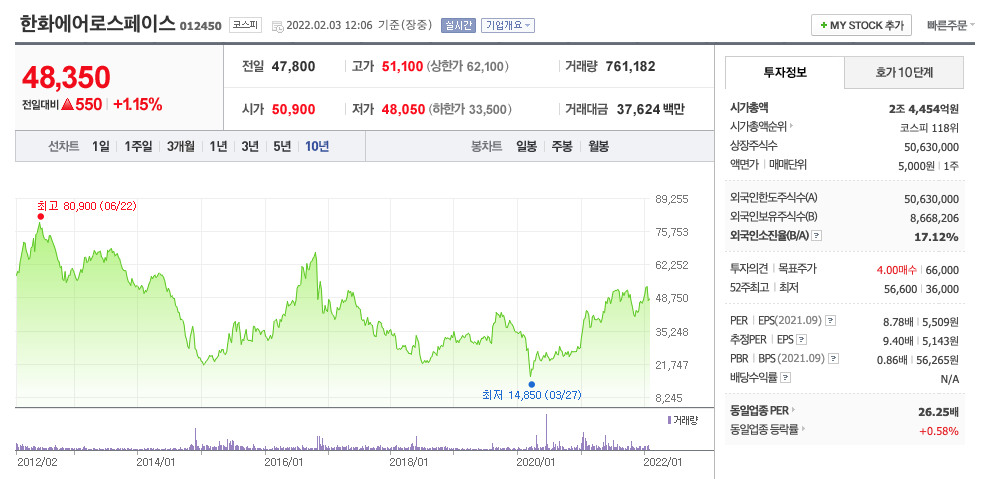Click the 2016/01 label on chart axis
Viewport: 992px width, 479px height.
pyautogui.click(x=283, y=462)
